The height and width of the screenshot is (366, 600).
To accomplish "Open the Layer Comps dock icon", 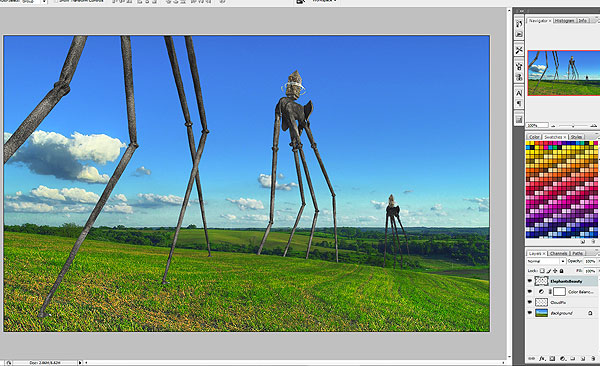I will pos(519,119).
